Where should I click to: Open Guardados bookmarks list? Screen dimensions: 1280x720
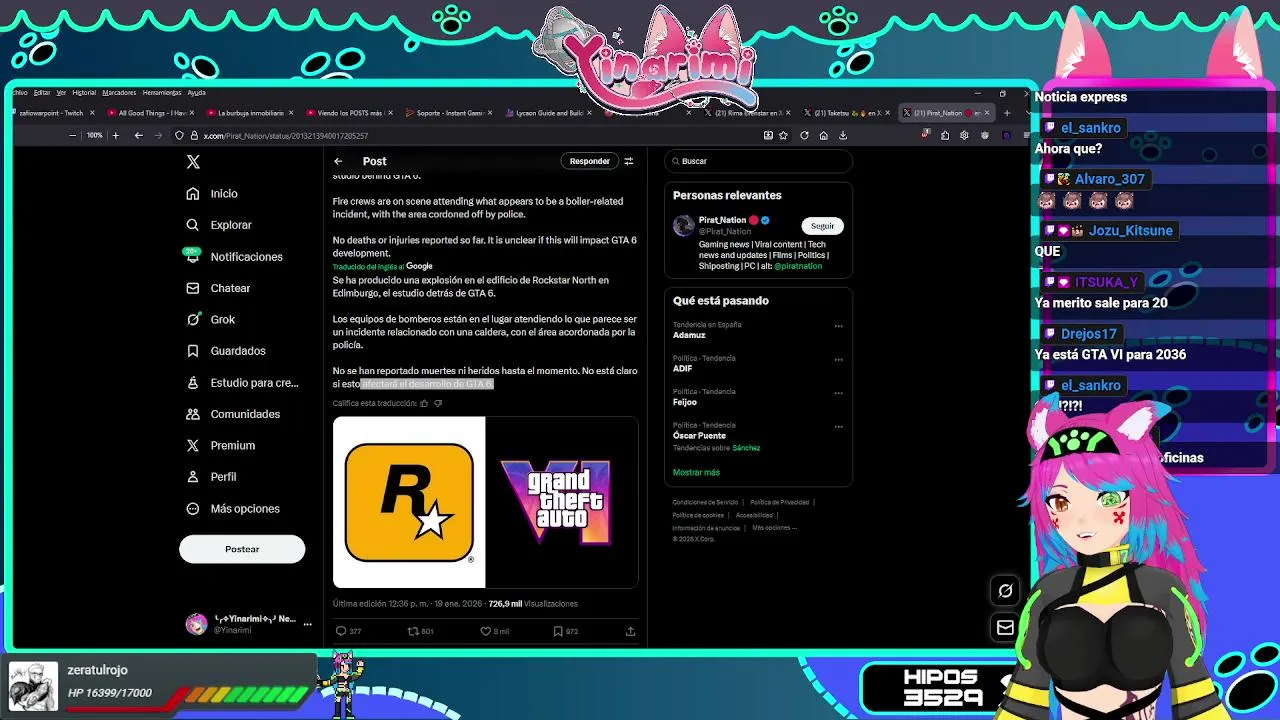tap(226, 351)
